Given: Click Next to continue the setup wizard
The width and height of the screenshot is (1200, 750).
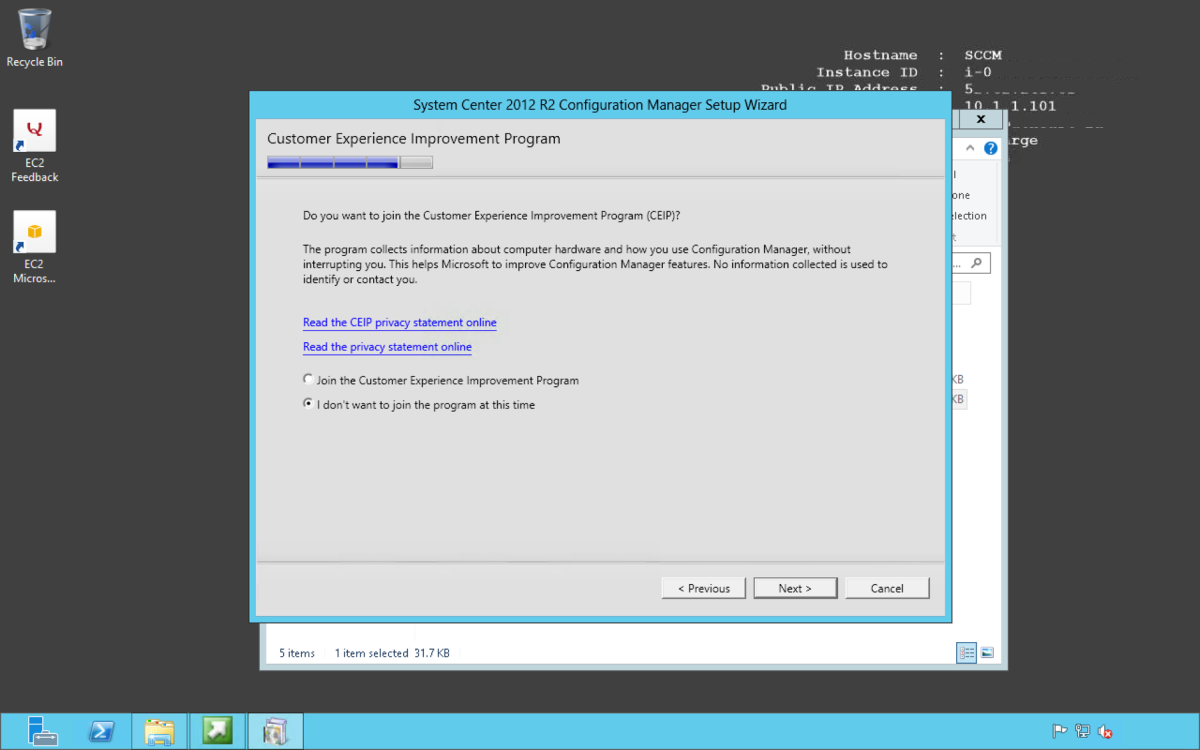Looking at the screenshot, I should pyautogui.click(x=795, y=587).
